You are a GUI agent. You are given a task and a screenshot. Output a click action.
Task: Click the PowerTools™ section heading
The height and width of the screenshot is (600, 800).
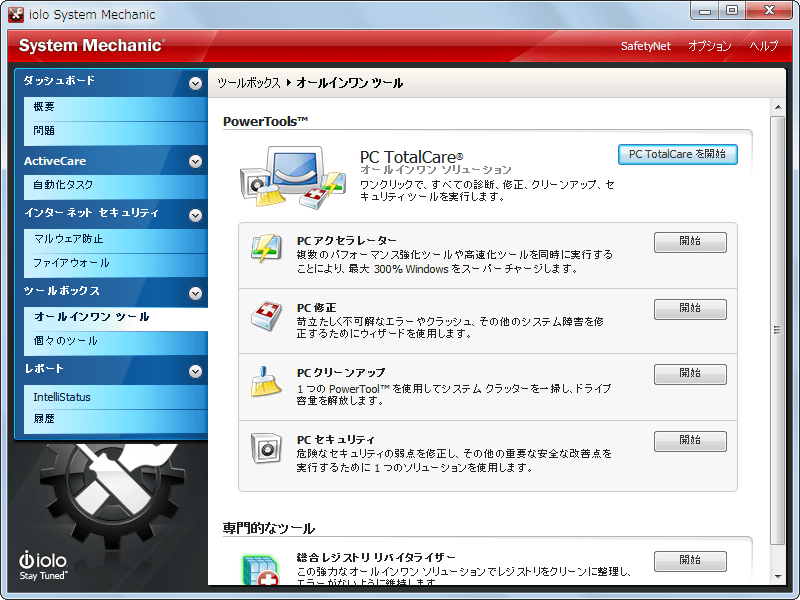265,121
